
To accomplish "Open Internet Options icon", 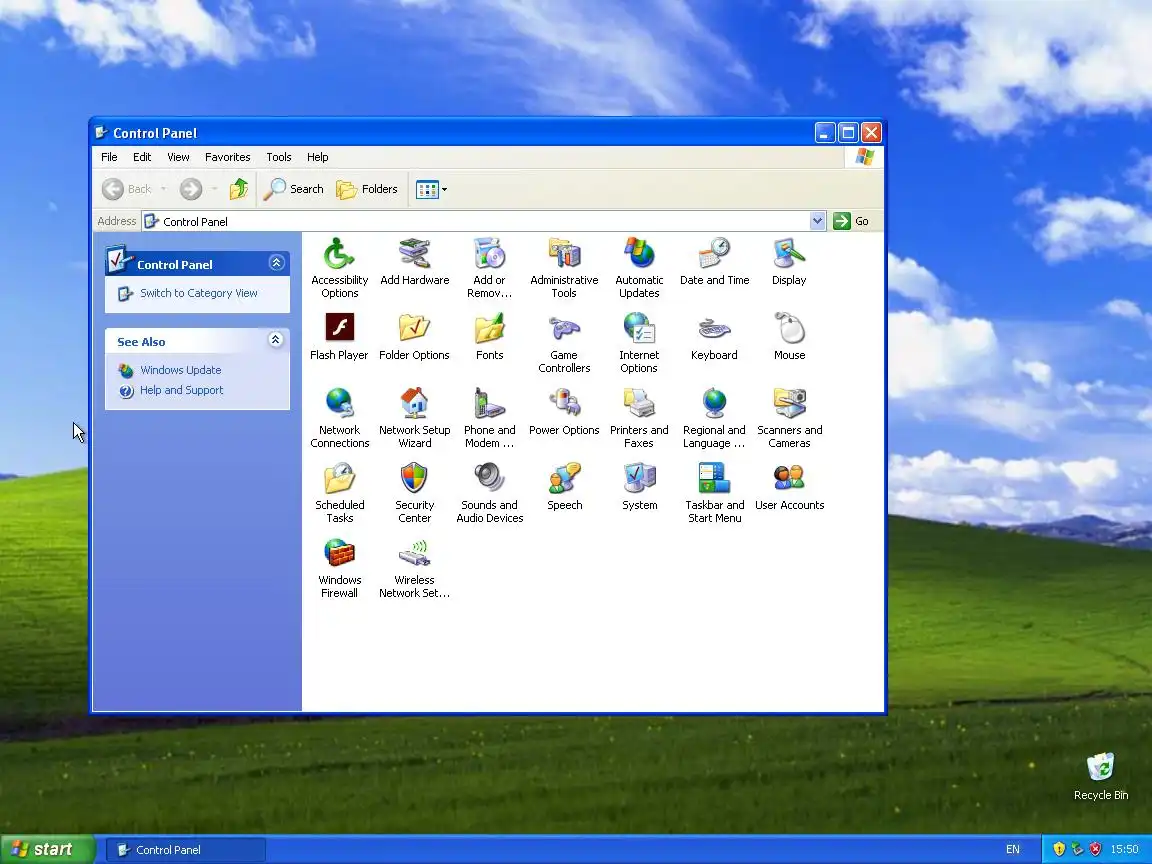I will click(x=639, y=342).
